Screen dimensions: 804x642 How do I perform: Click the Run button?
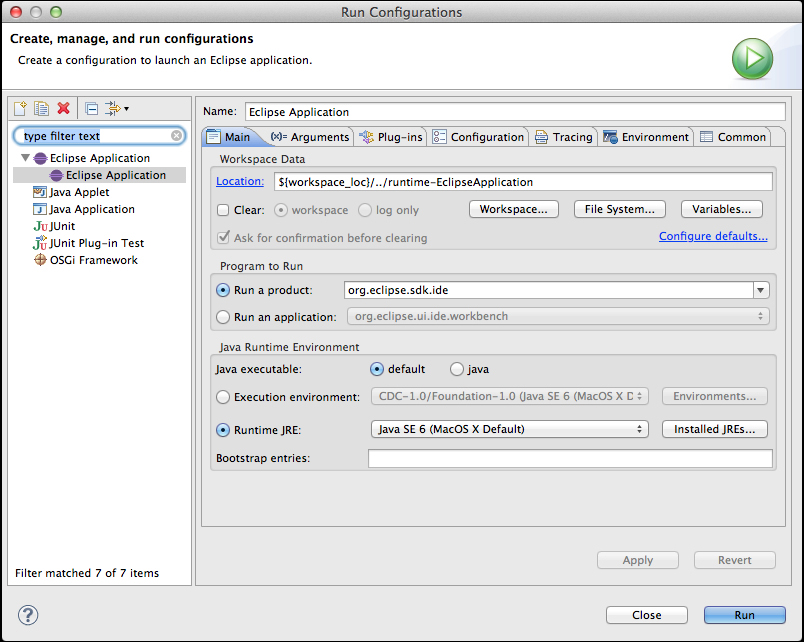(745, 615)
